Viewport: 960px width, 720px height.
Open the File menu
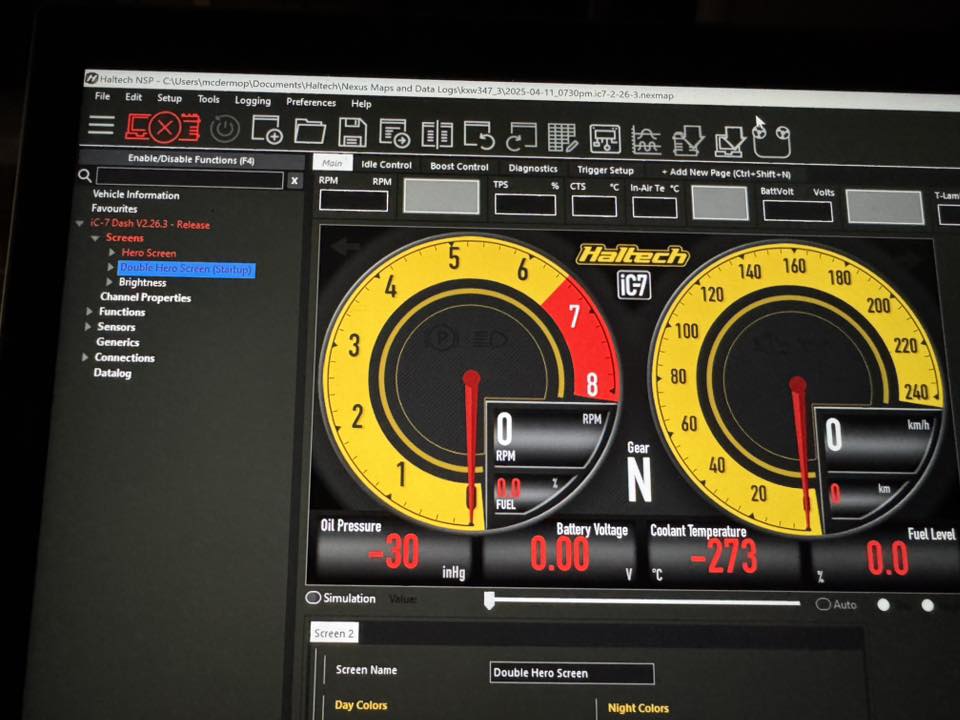tap(102, 96)
